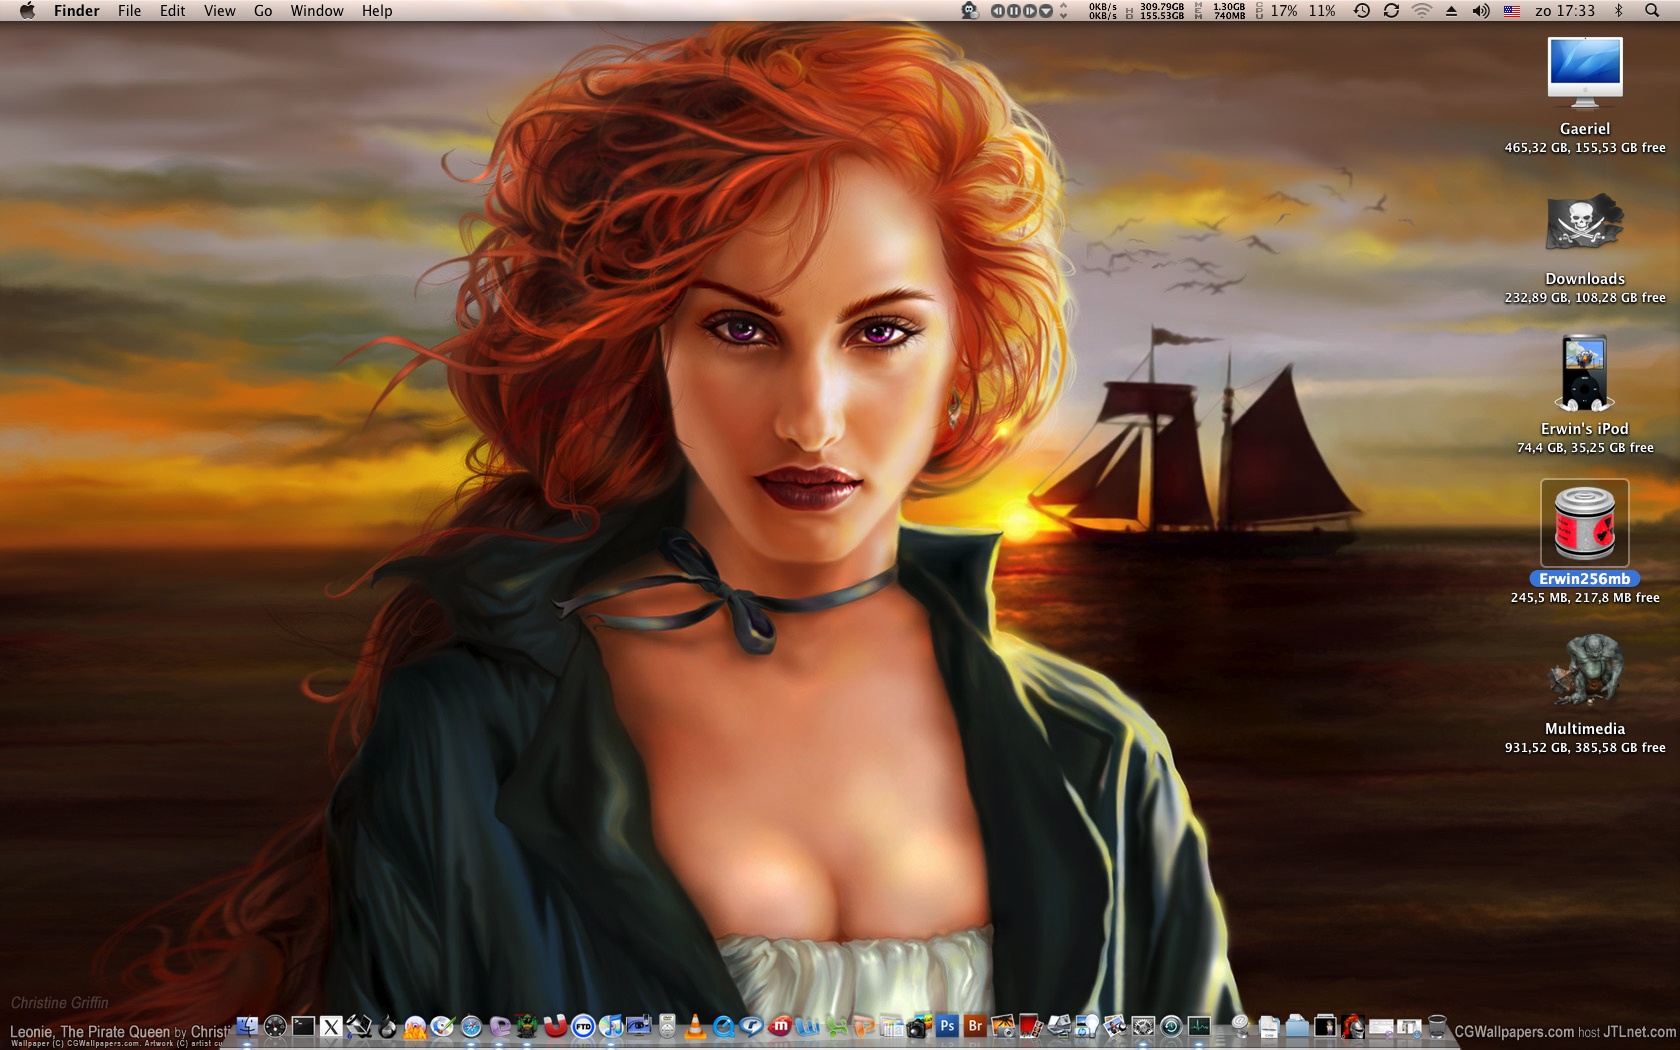Select Erwin's iPod on the desktop
Screen dimensions: 1680x1050
(x=1585, y=373)
